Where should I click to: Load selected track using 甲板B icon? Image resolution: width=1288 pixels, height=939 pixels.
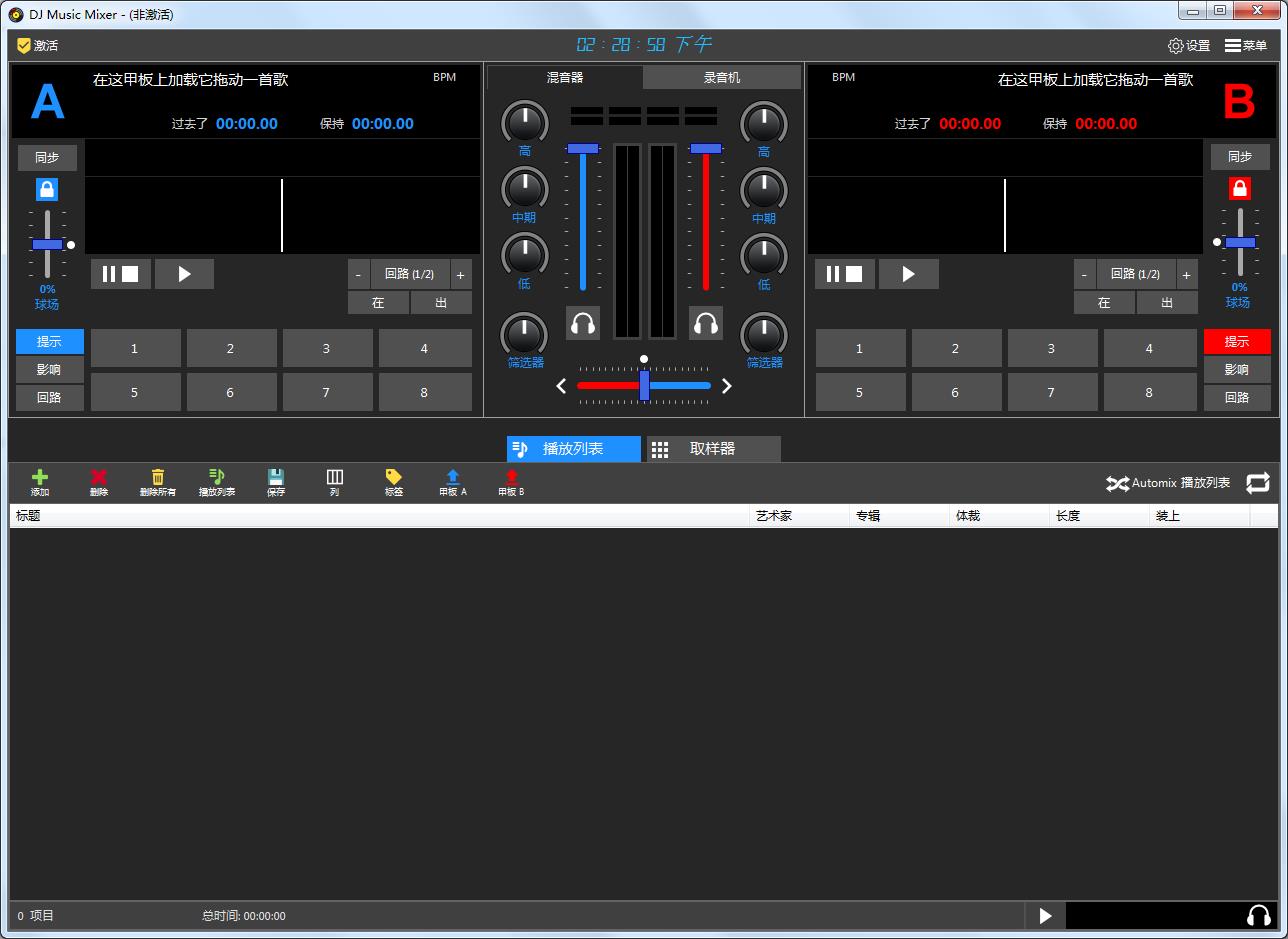(x=510, y=483)
